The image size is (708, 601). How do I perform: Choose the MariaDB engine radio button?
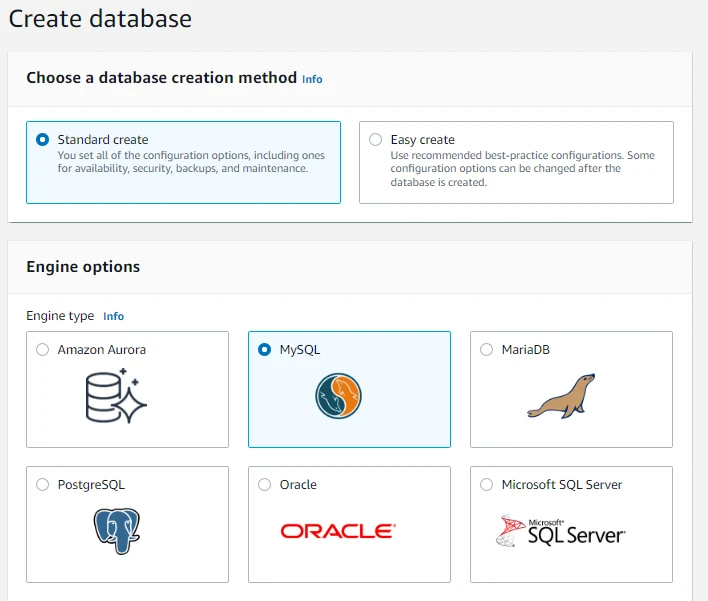point(486,350)
